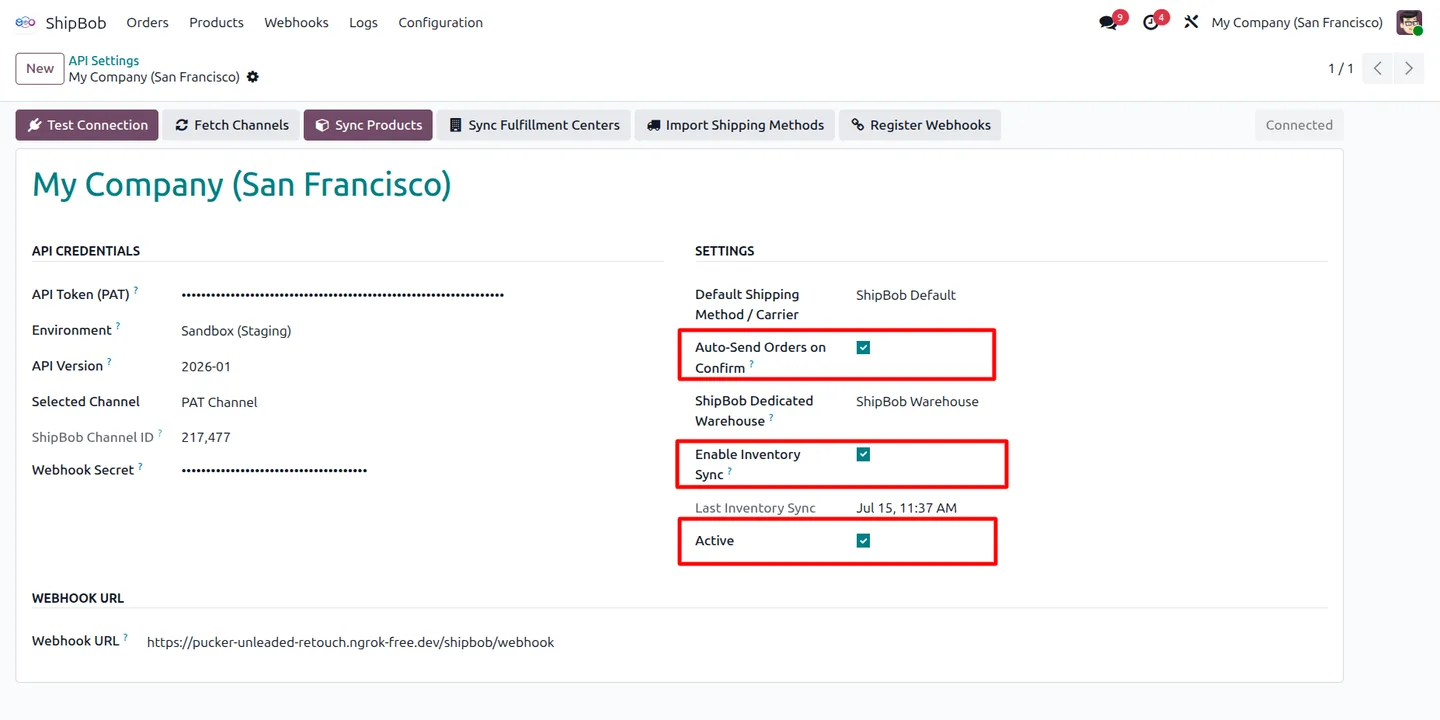1440x720 pixels.
Task: Click the Fetch Channels button
Action: point(231,125)
